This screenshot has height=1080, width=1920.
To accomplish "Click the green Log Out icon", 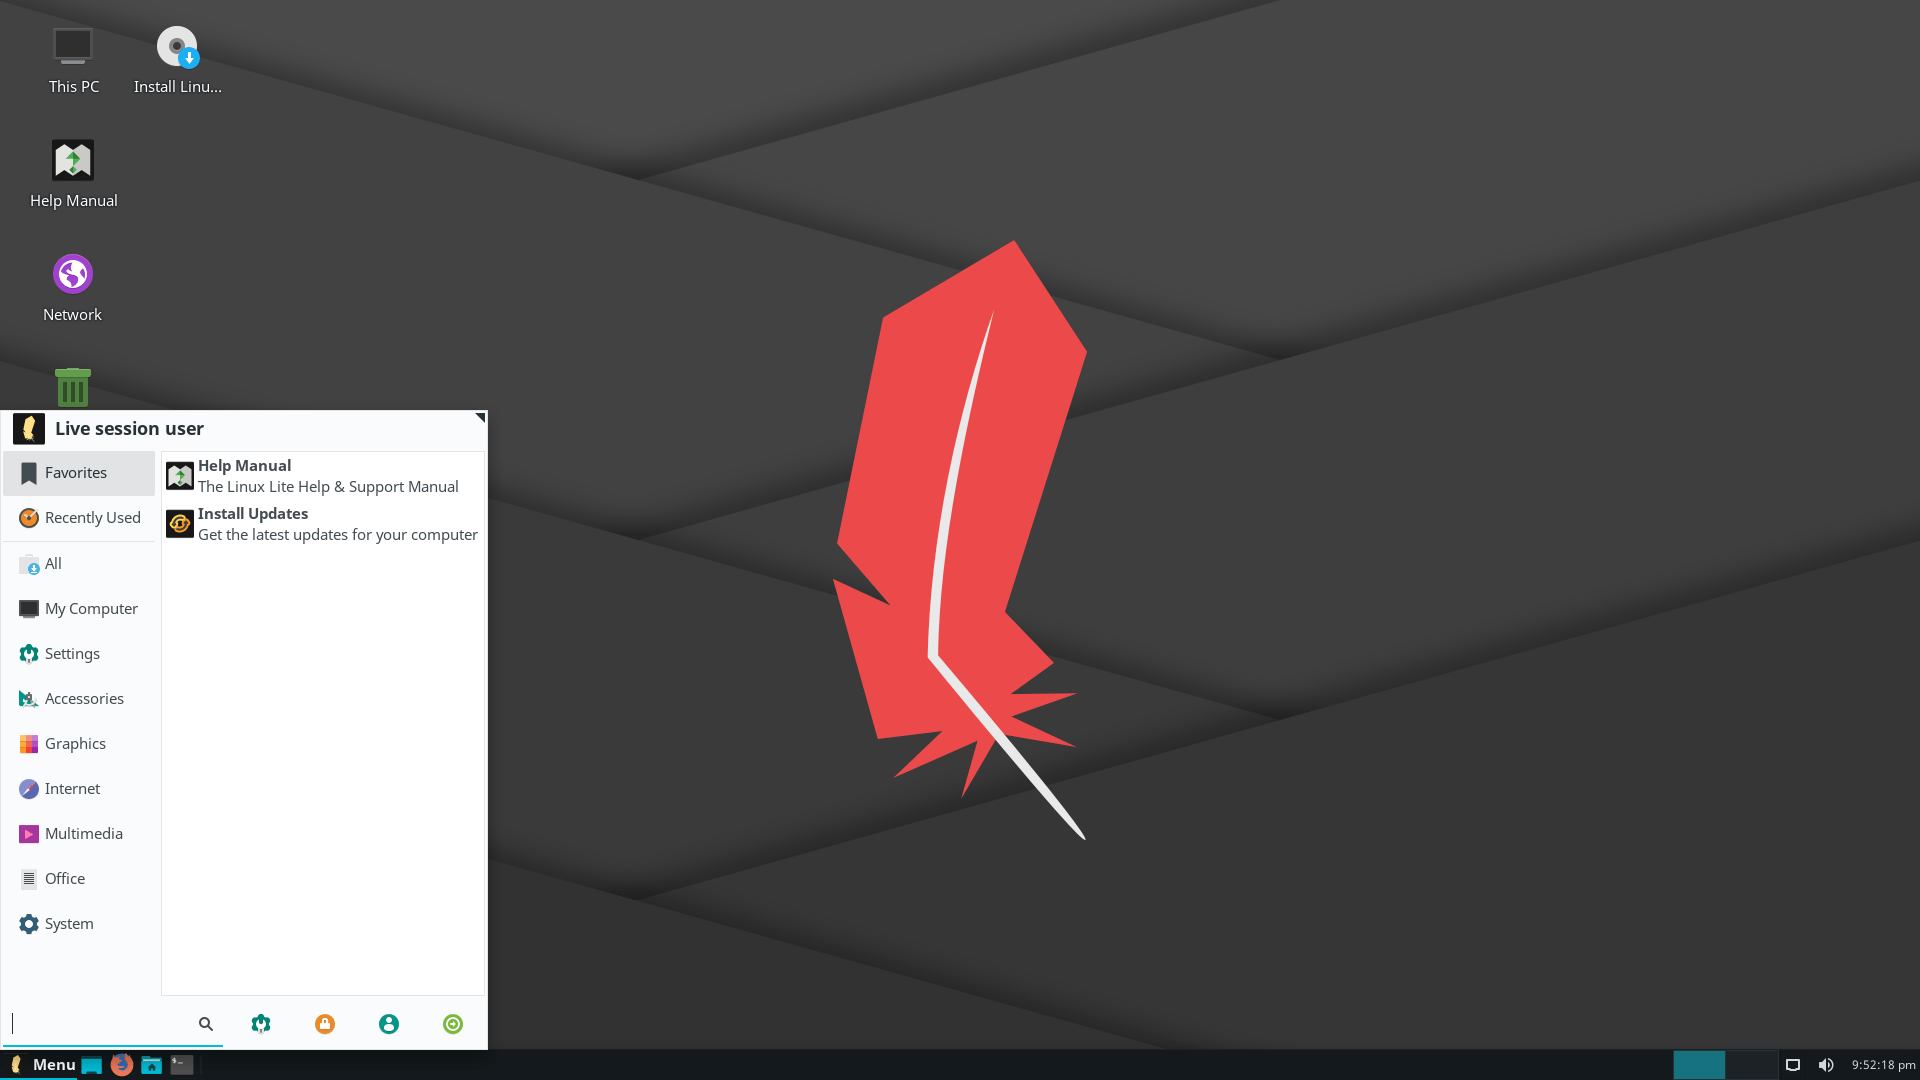I will coord(453,1024).
